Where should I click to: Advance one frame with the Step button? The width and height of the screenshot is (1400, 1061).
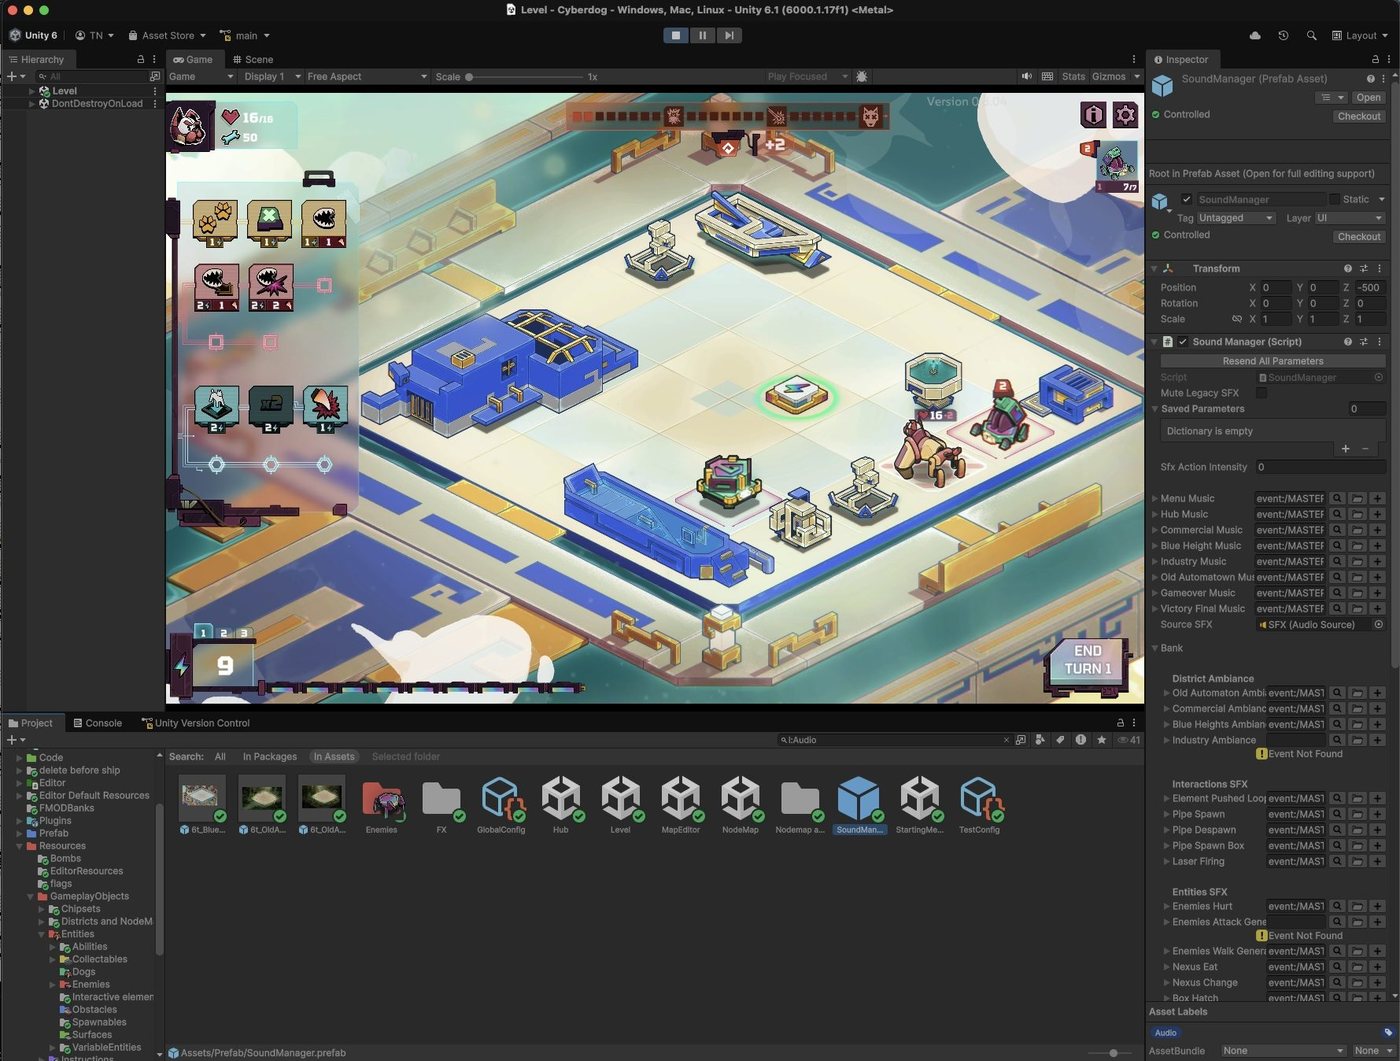pos(729,35)
